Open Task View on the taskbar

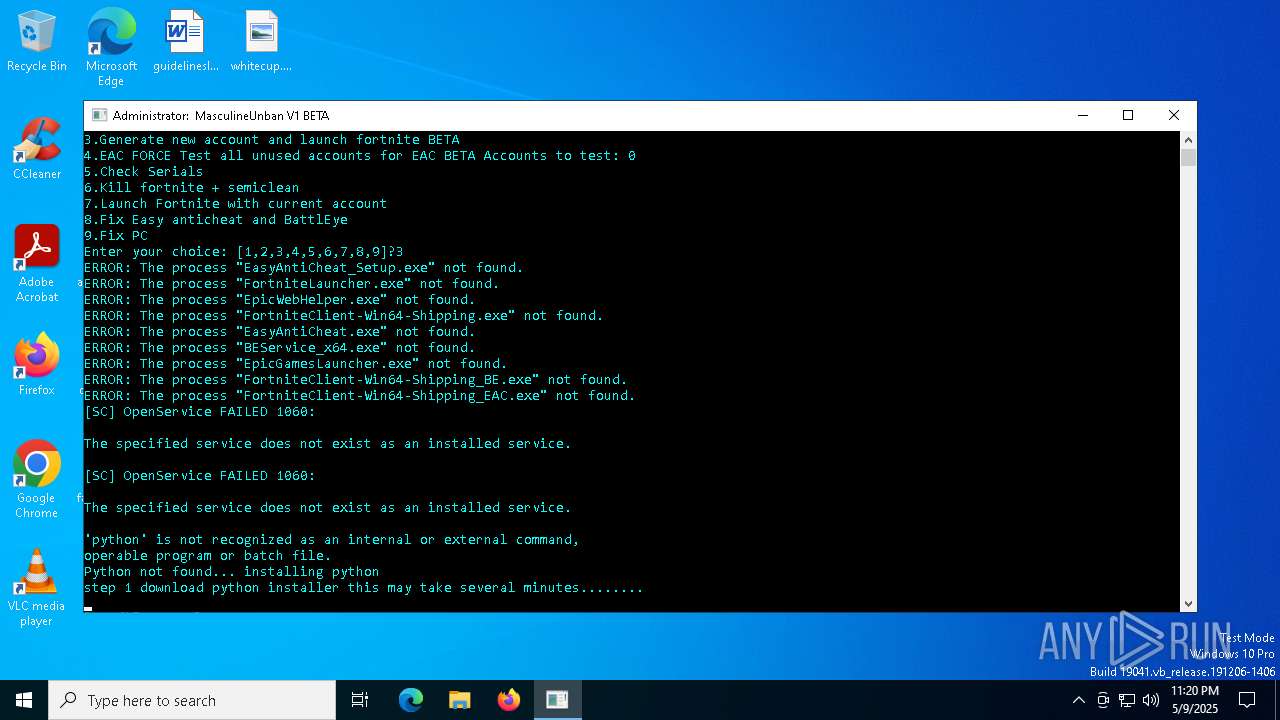tap(360, 700)
